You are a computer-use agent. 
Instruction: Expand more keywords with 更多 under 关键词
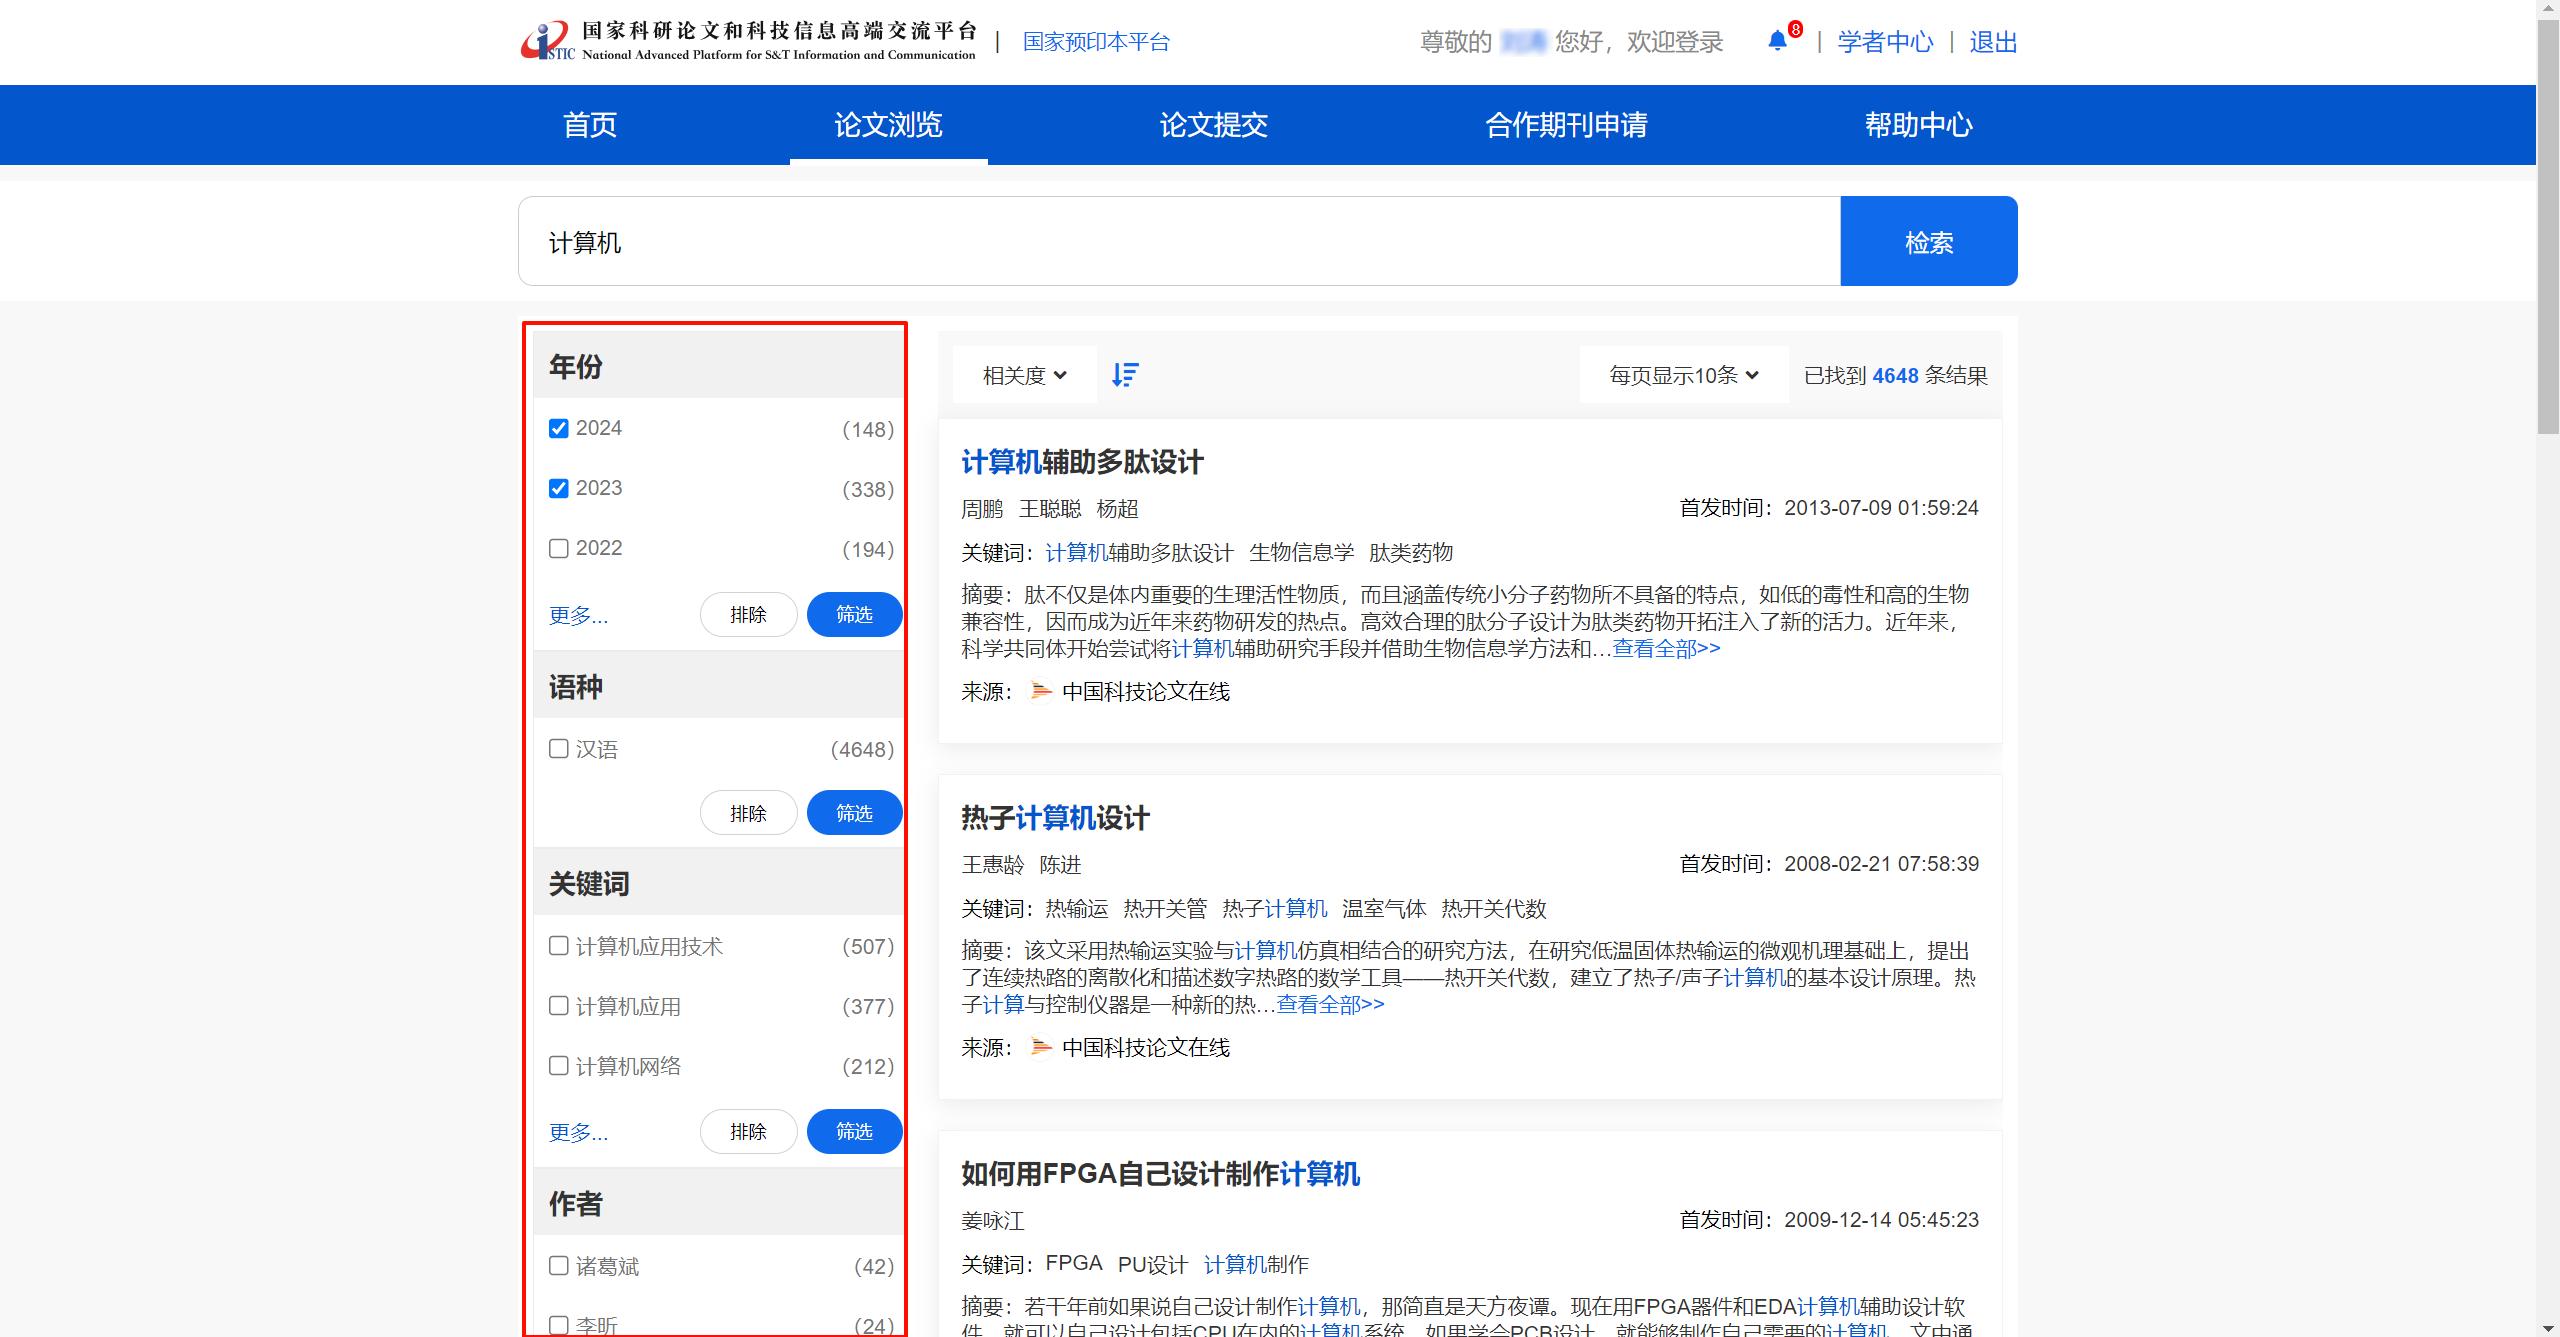coord(578,1132)
